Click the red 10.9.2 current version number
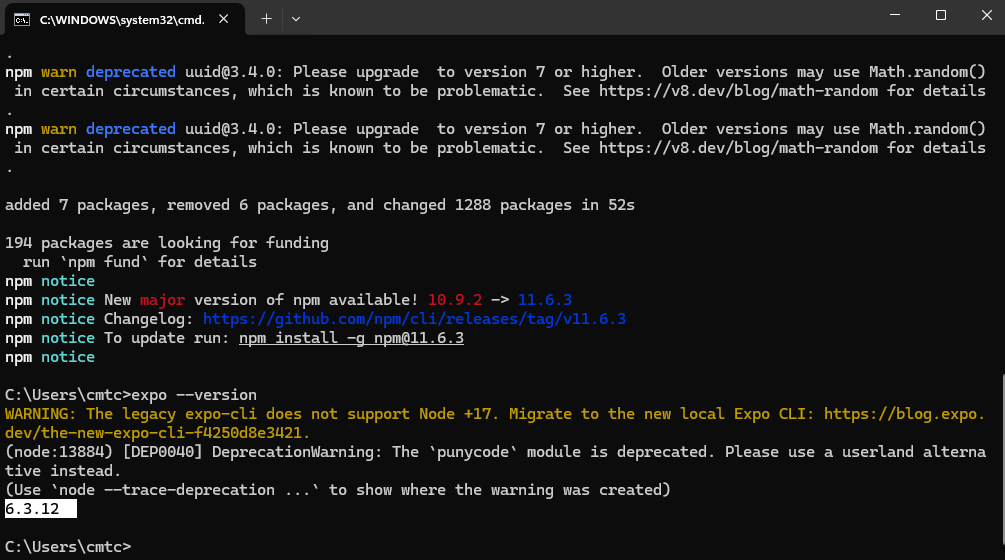 (454, 300)
